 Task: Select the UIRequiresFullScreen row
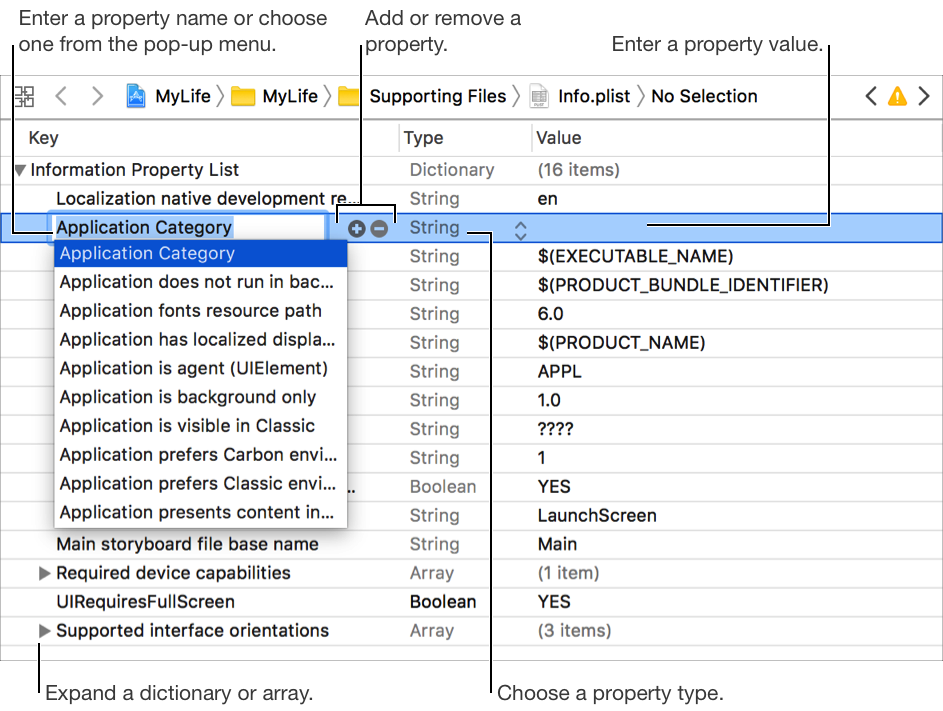[x=146, y=602]
